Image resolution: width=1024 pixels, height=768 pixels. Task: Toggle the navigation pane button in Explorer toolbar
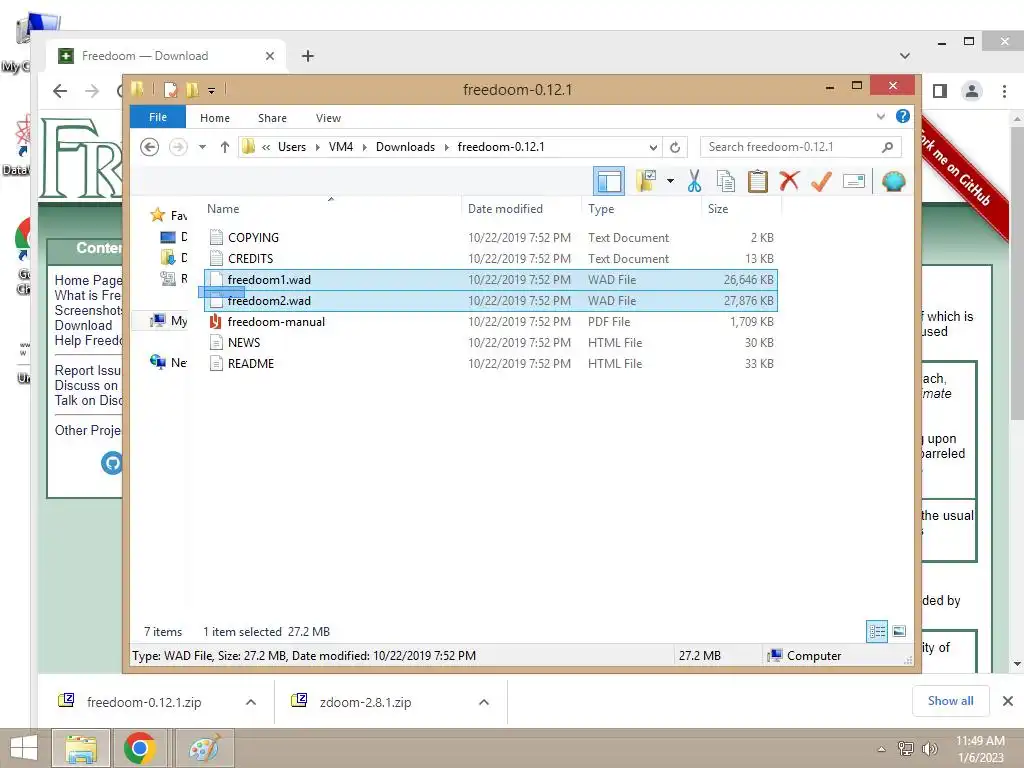(x=609, y=181)
